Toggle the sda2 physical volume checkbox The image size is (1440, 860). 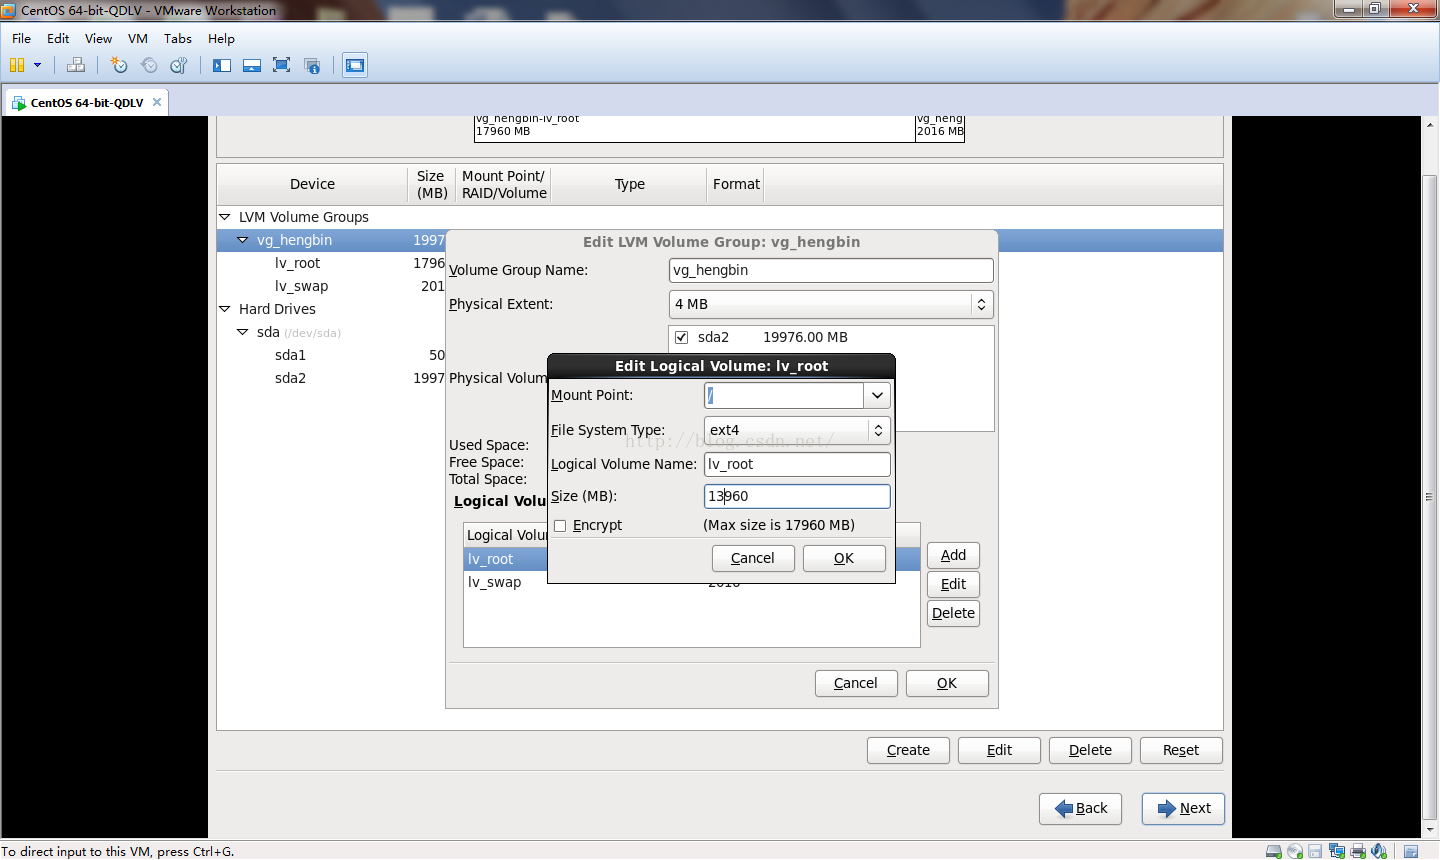682,338
